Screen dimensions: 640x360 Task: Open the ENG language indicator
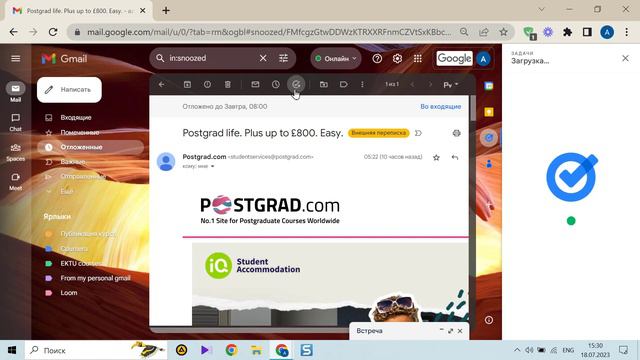coord(568,350)
